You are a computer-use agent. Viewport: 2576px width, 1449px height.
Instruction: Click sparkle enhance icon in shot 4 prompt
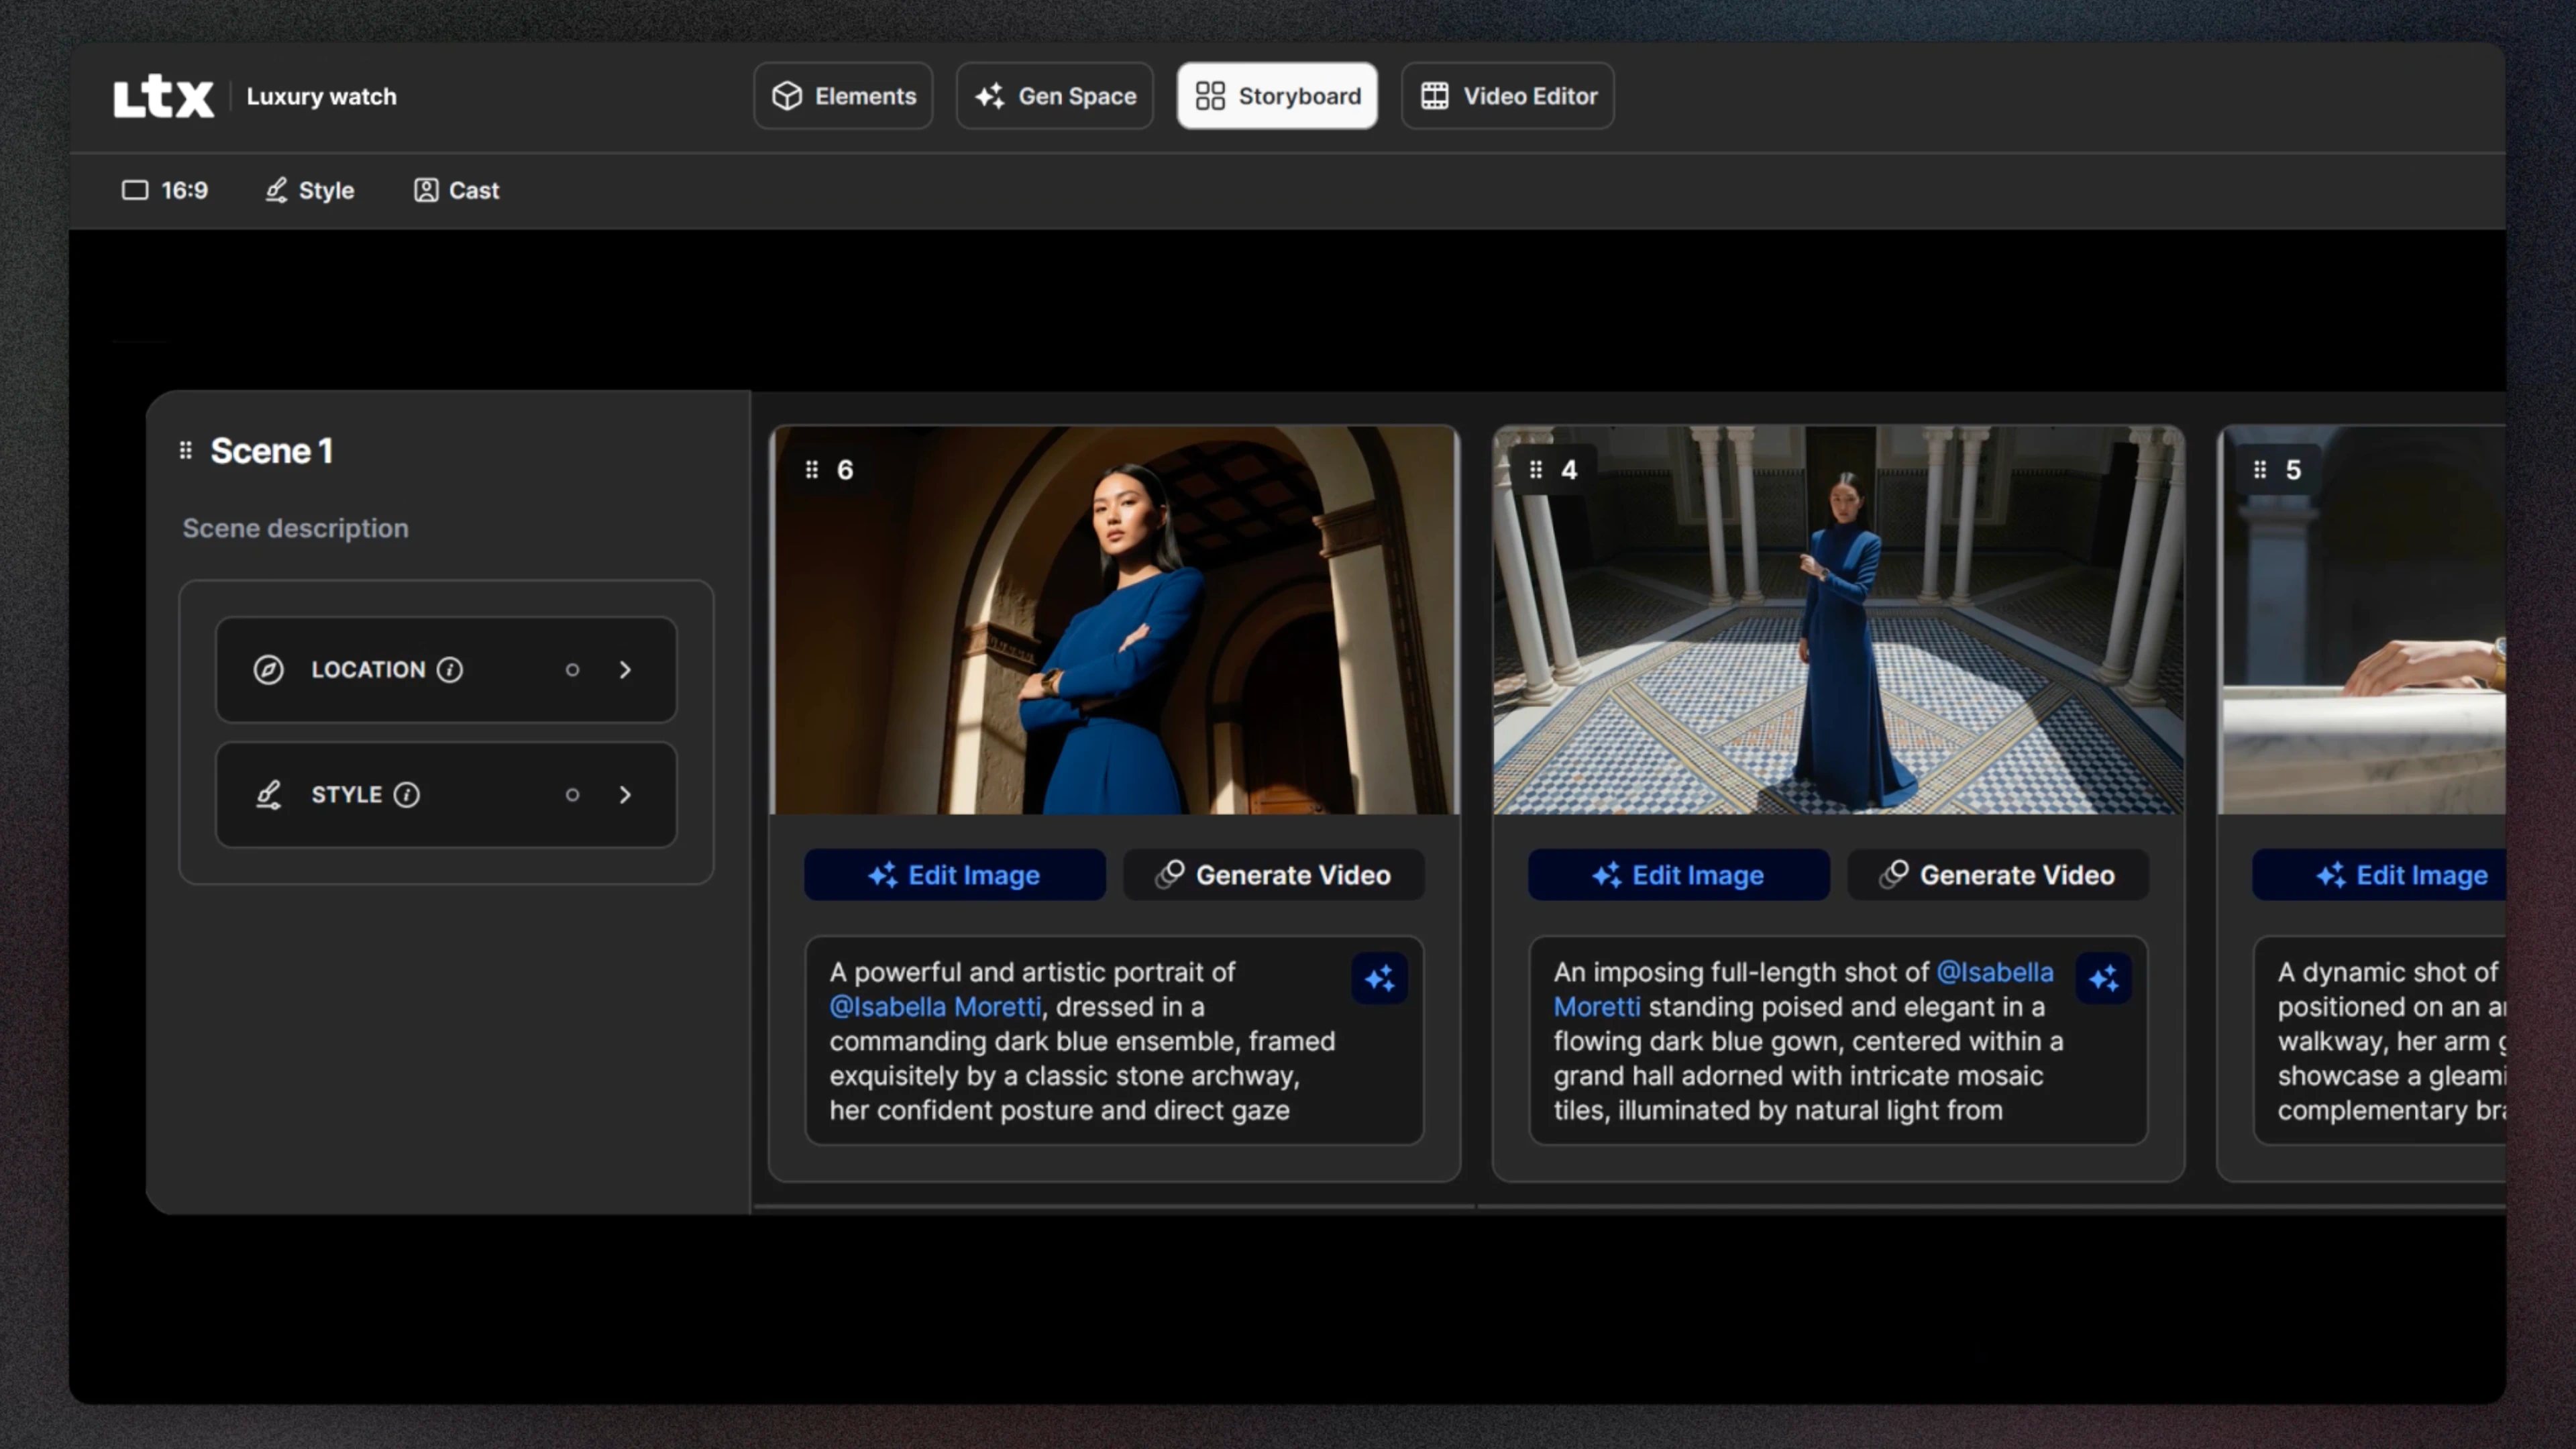2103,978
